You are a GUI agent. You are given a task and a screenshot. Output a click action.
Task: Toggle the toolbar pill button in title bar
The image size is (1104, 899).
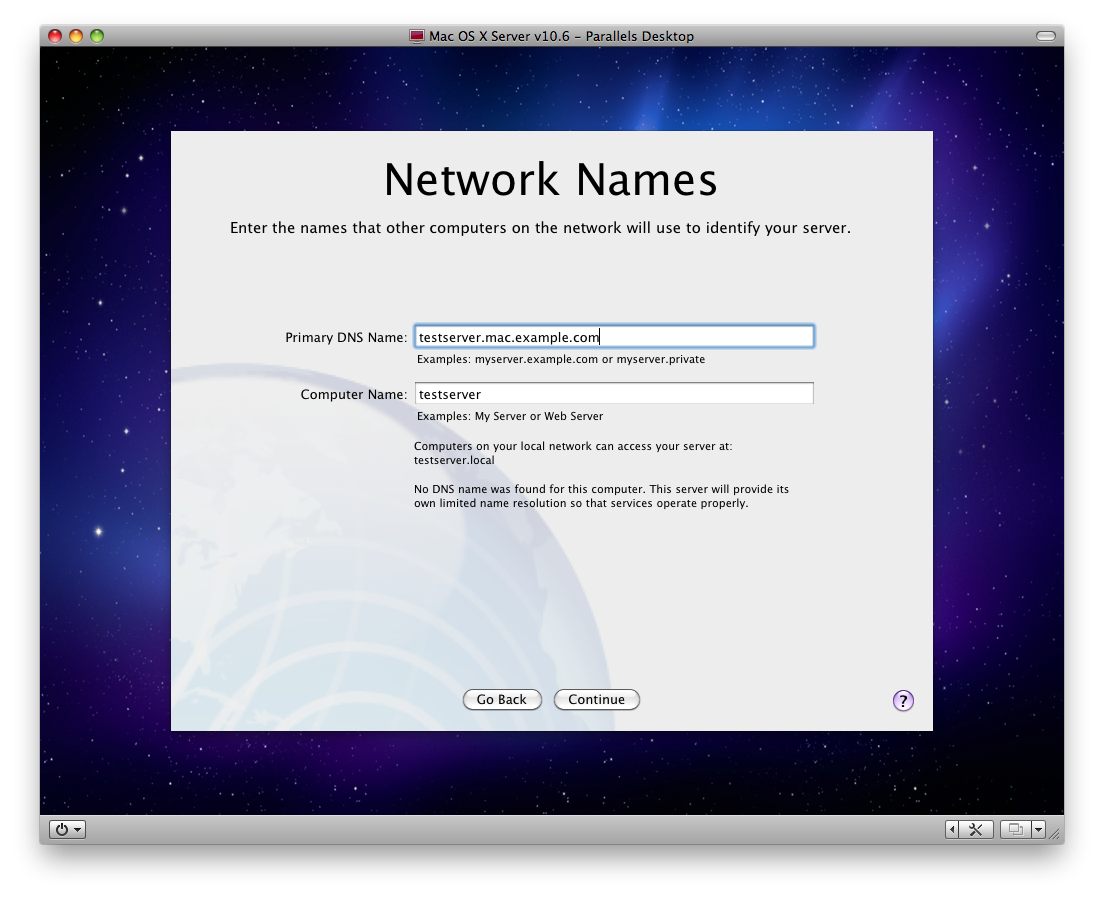tap(1046, 36)
